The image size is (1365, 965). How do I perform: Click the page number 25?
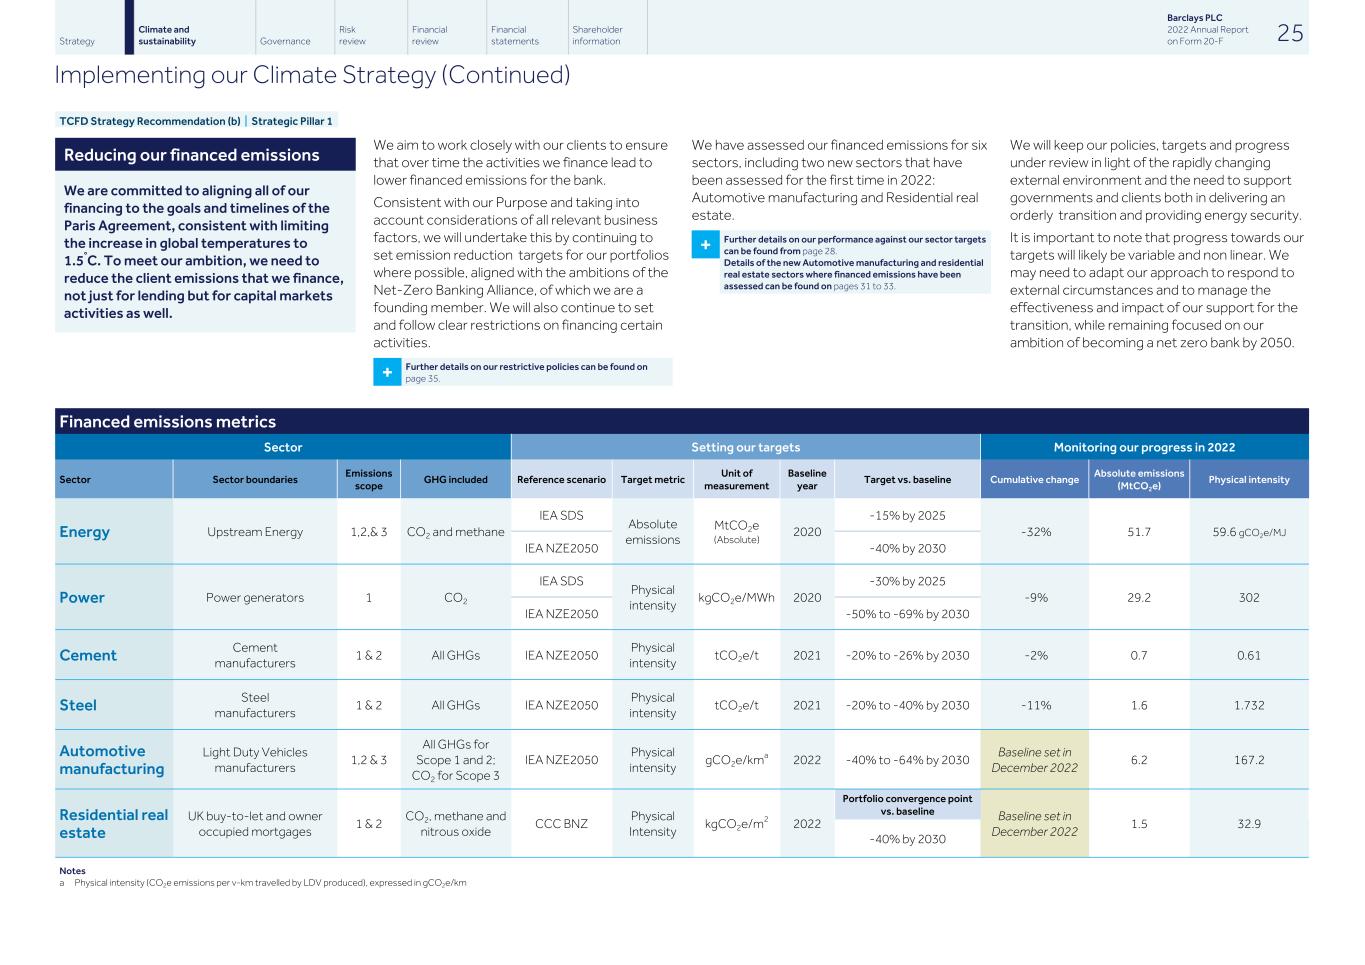point(1290,33)
